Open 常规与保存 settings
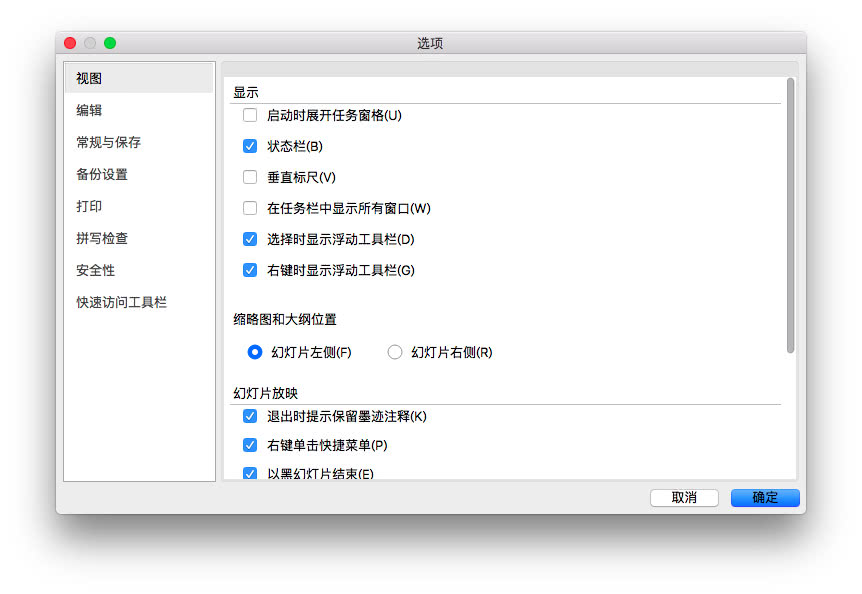The height and width of the screenshot is (594, 862). [139, 142]
